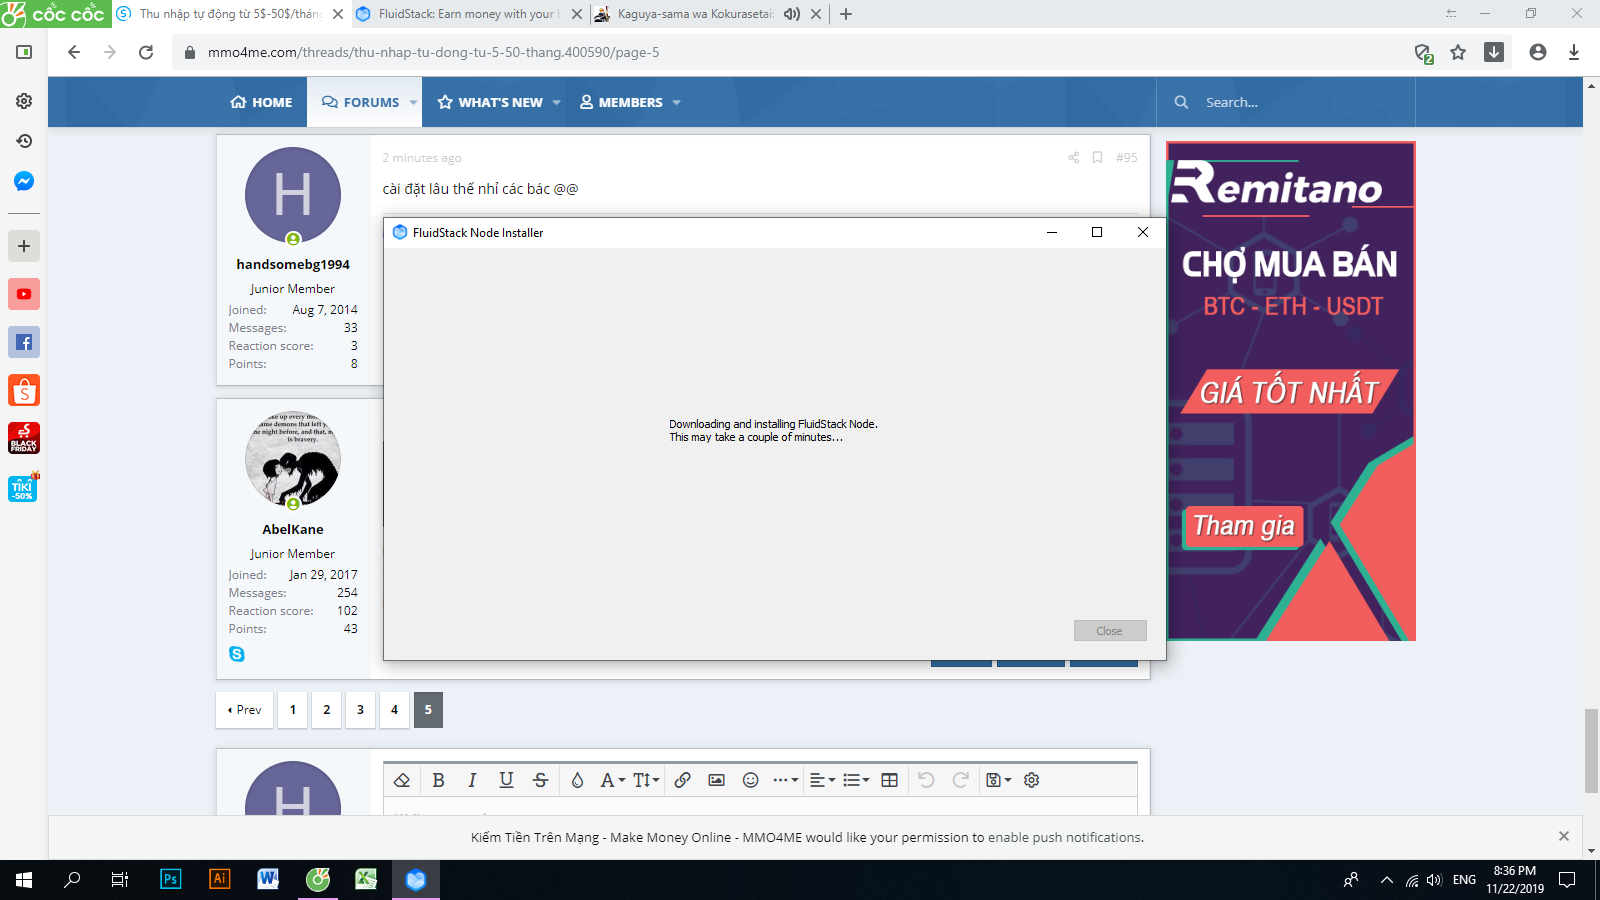
Task: Click the editor settings gear icon
Action: click(x=1032, y=780)
